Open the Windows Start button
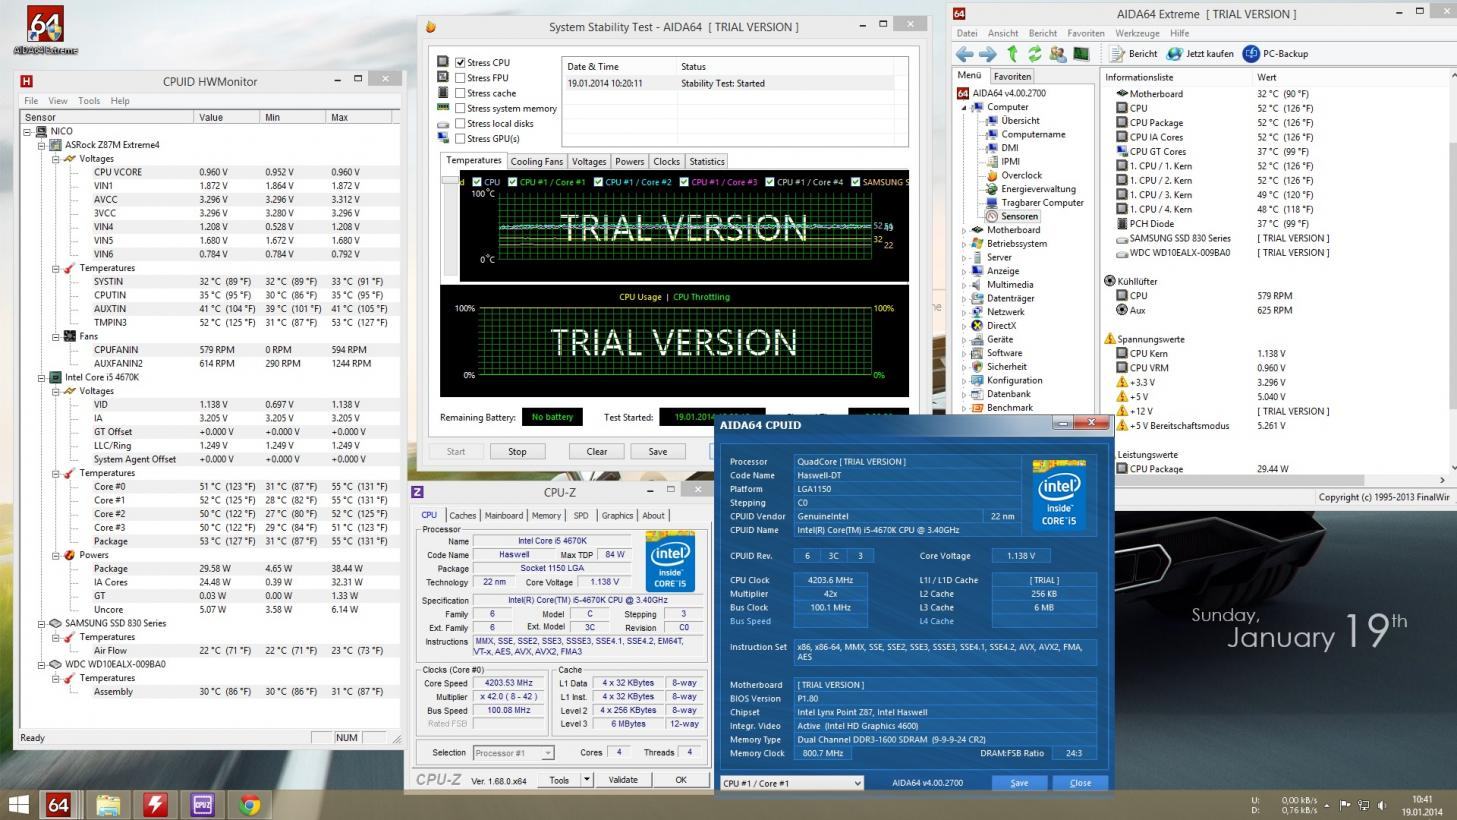Screen dimensions: 1457x820 click(18, 804)
